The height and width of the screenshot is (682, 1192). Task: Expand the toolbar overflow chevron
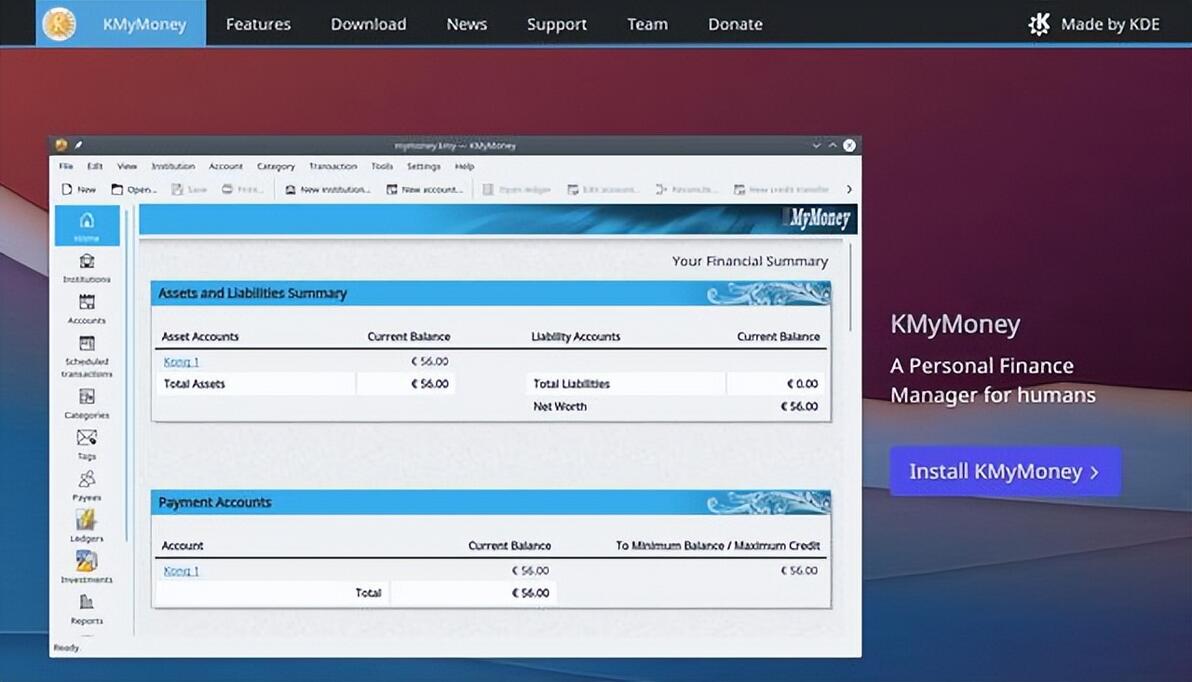tap(849, 189)
